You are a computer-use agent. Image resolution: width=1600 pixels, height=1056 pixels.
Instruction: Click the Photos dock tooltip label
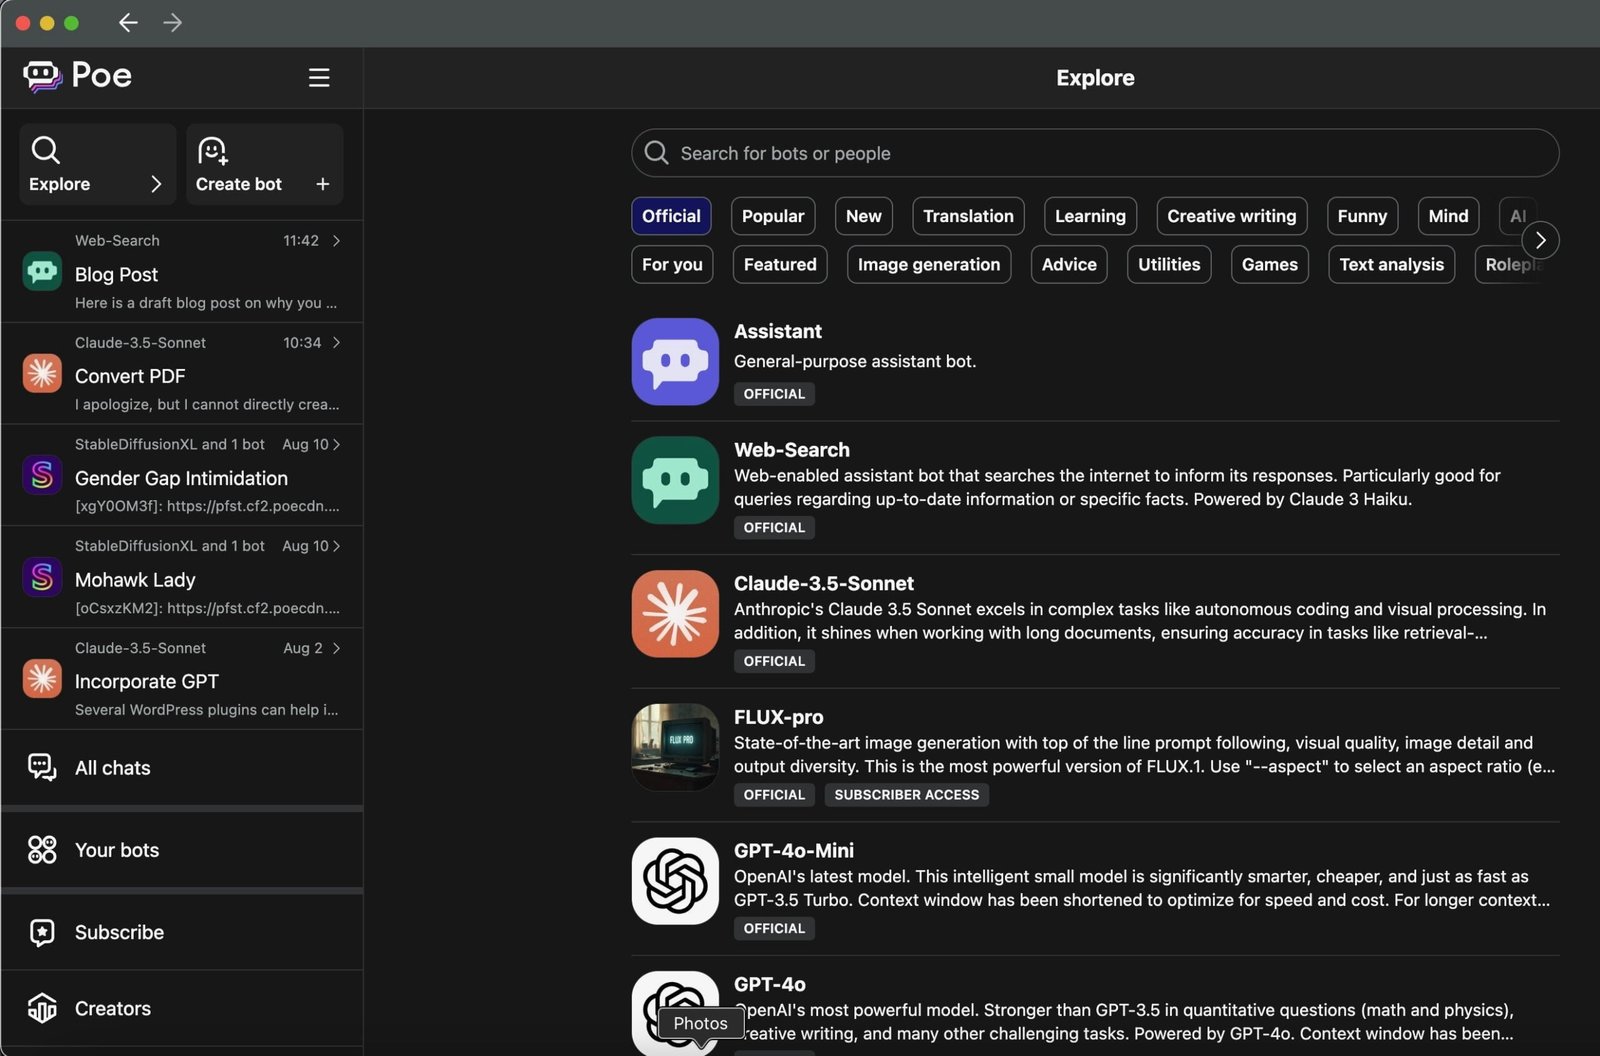click(701, 1023)
